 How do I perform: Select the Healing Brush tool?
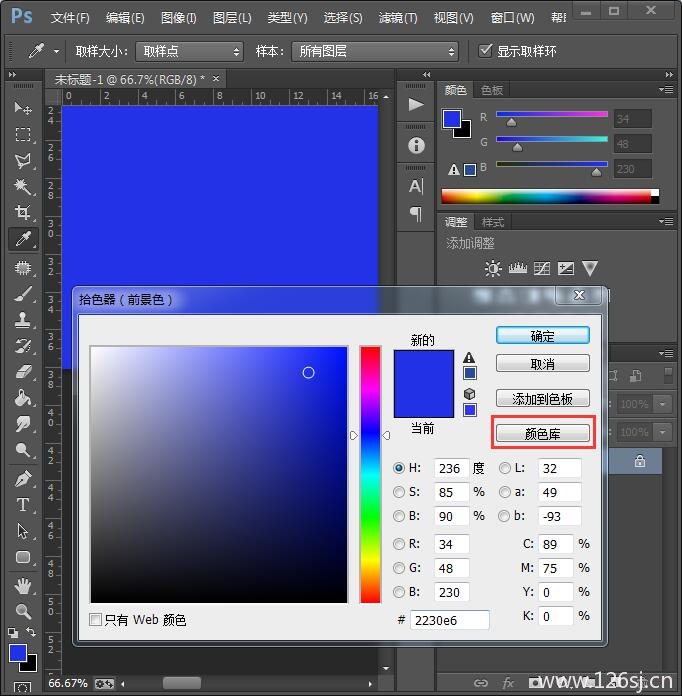(x=23, y=268)
